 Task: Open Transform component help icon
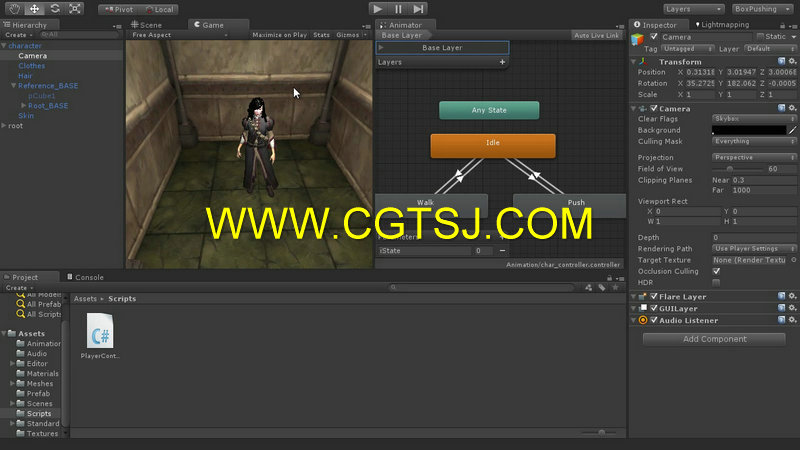[x=782, y=62]
